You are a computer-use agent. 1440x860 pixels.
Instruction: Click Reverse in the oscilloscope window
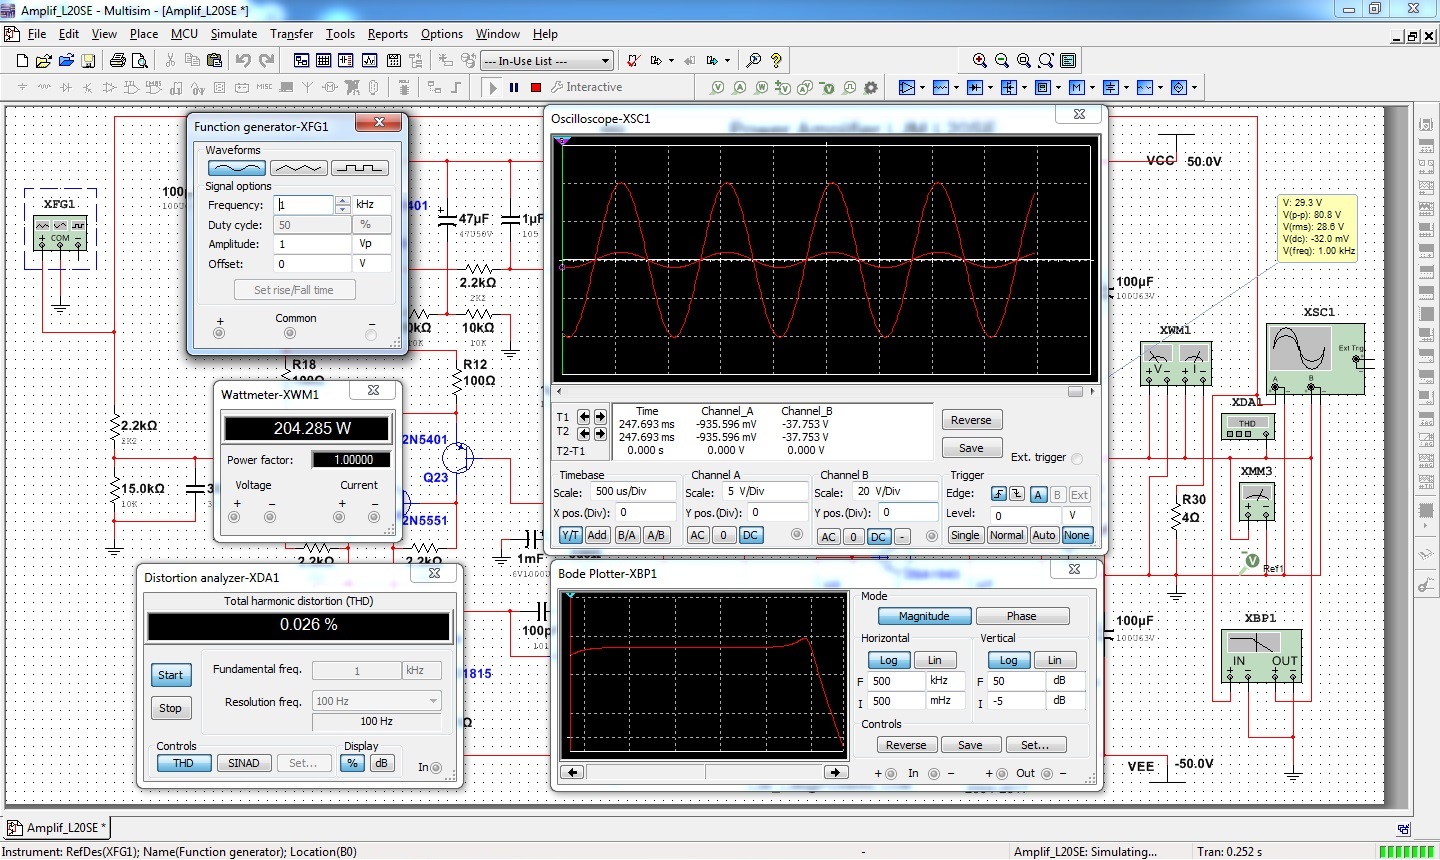971,420
